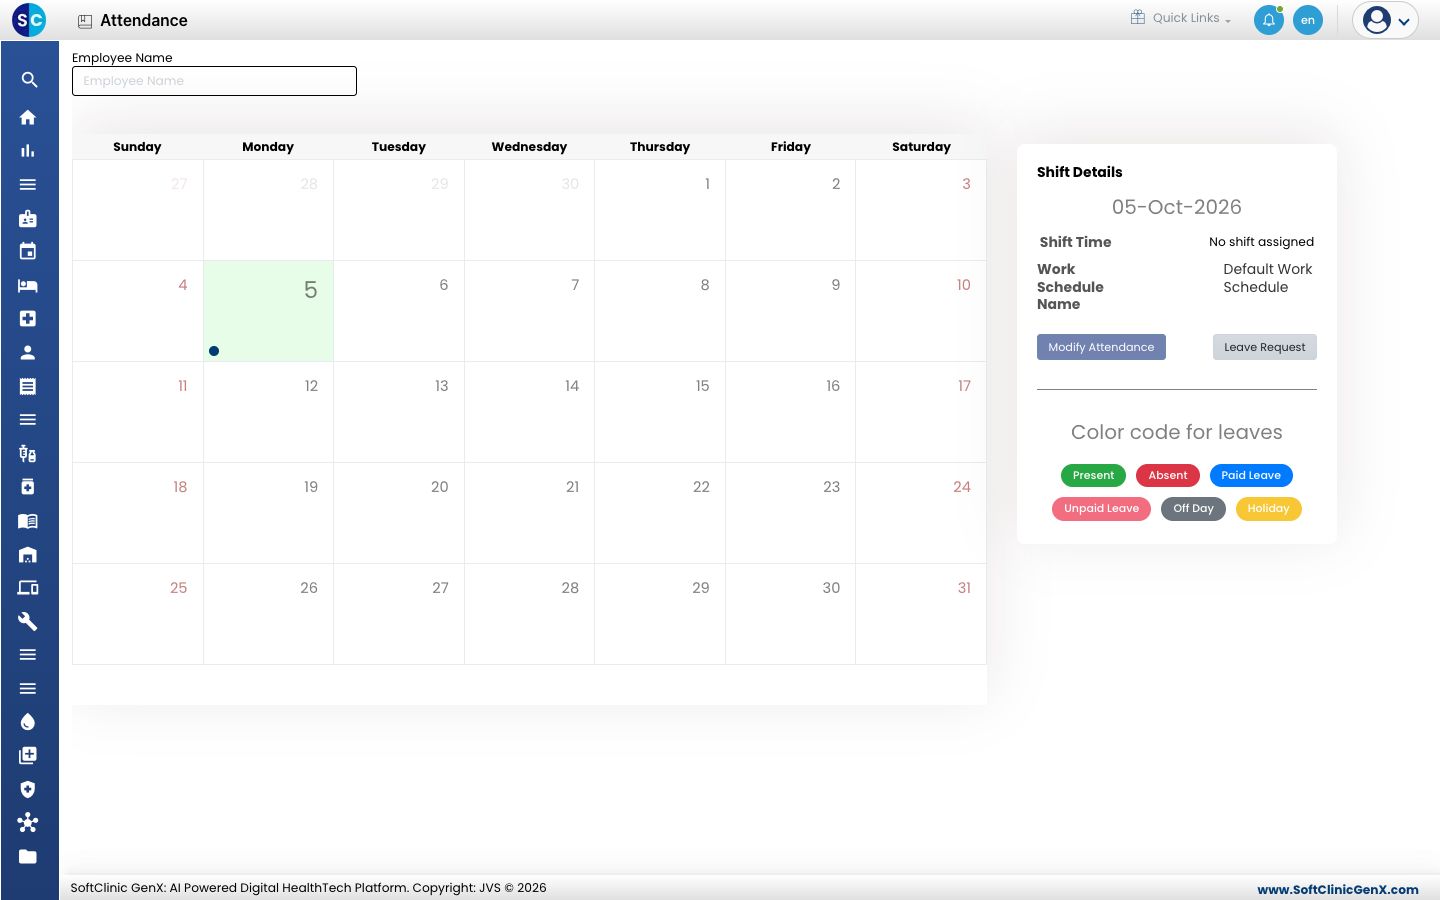Open the notifications bell icon

[x=1269, y=20]
